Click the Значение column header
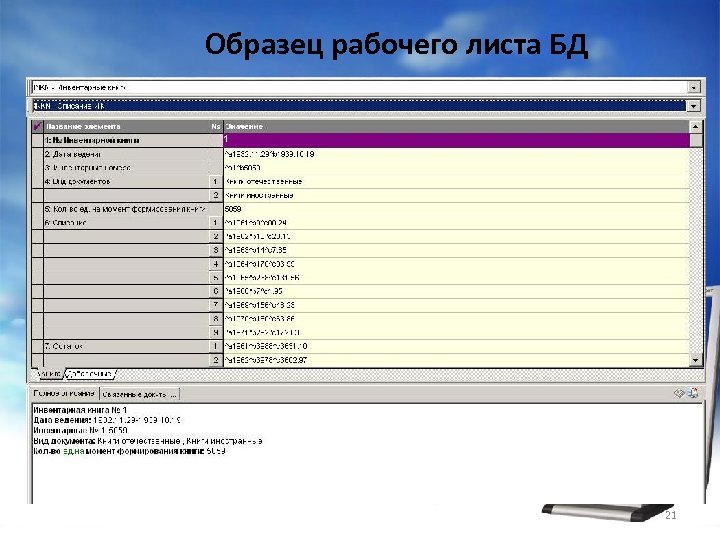720x540 pixels. point(456,126)
